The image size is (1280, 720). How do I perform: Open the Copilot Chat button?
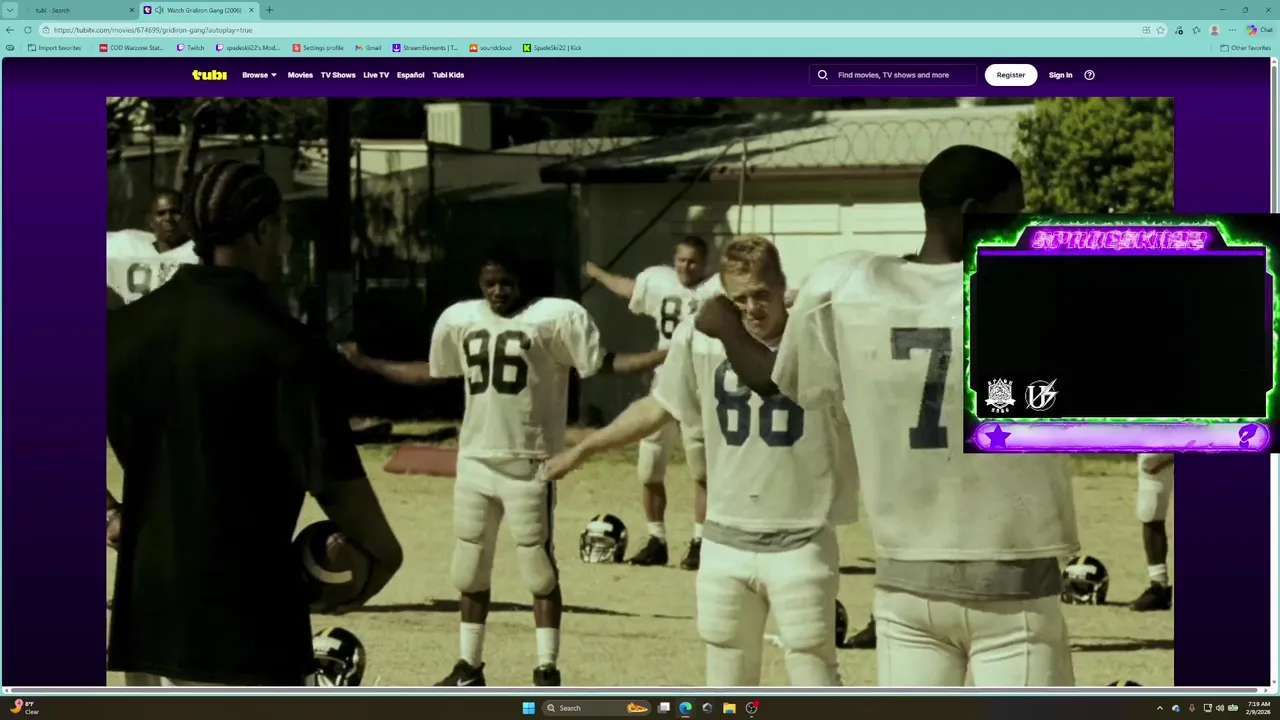1259,30
